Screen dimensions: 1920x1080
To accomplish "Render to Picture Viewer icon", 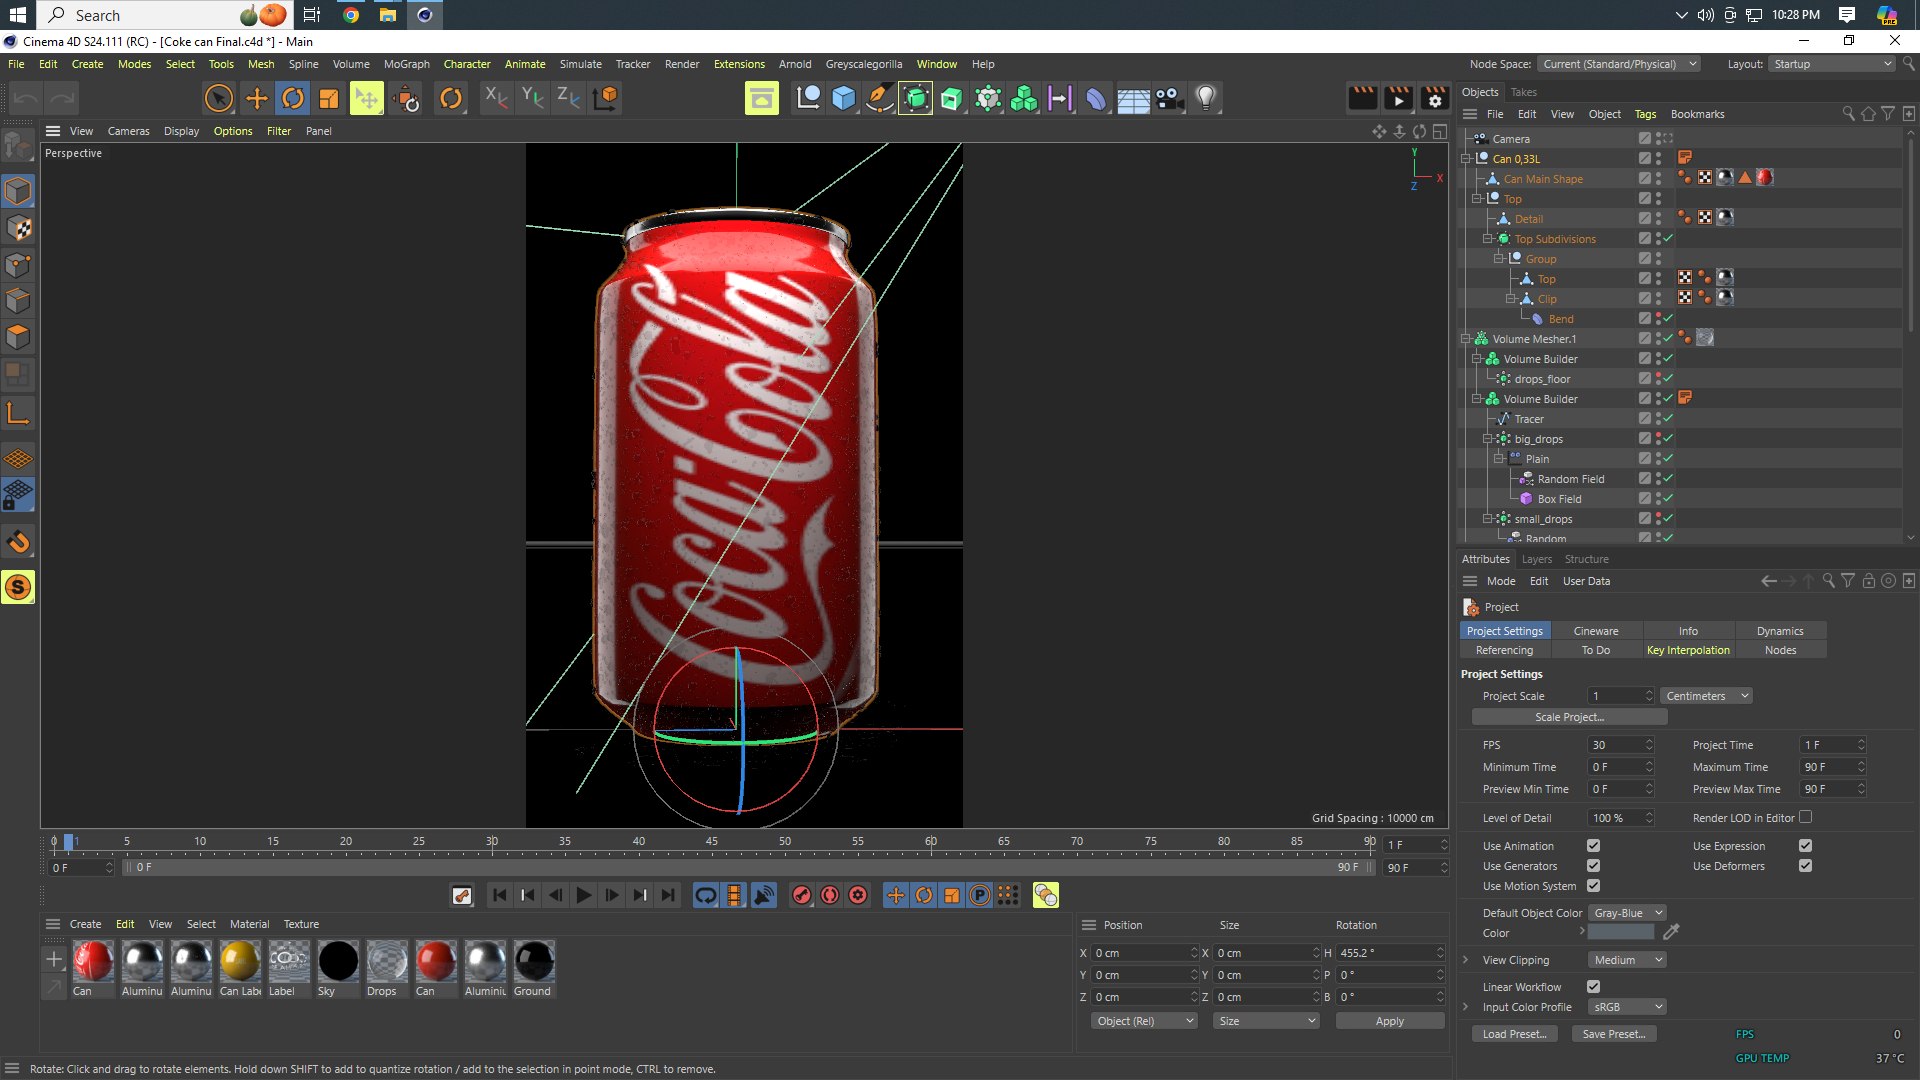I will (x=1398, y=98).
